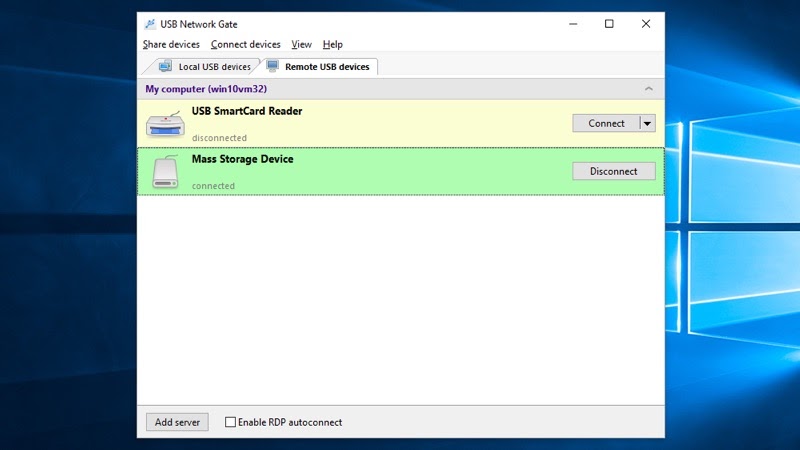Switch to the Remote USB devices tab
This screenshot has height=450, width=800.
coord(320,67)
